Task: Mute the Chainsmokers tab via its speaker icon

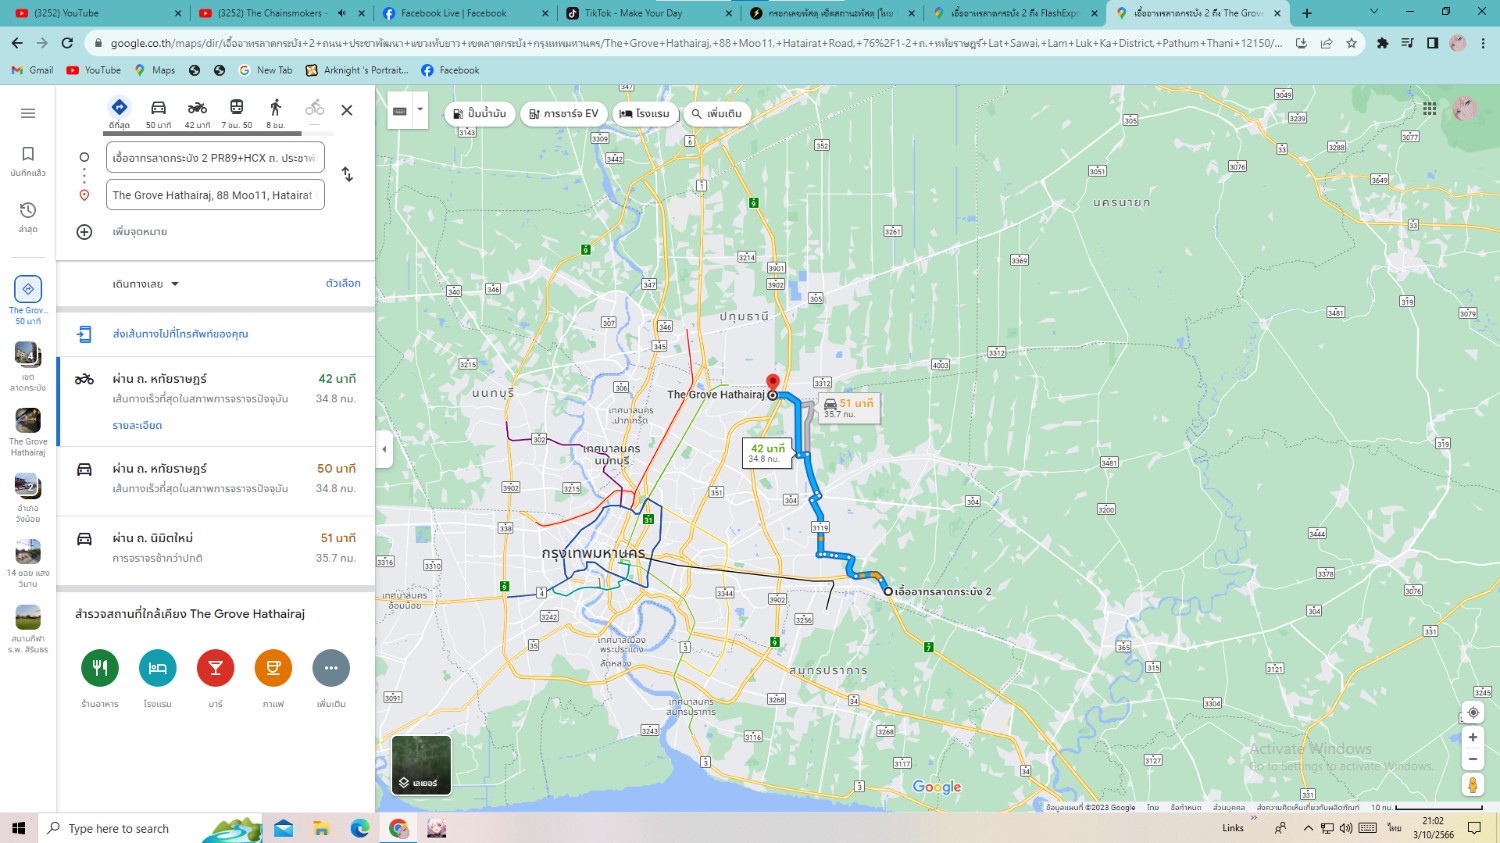Action: (342, 13)
